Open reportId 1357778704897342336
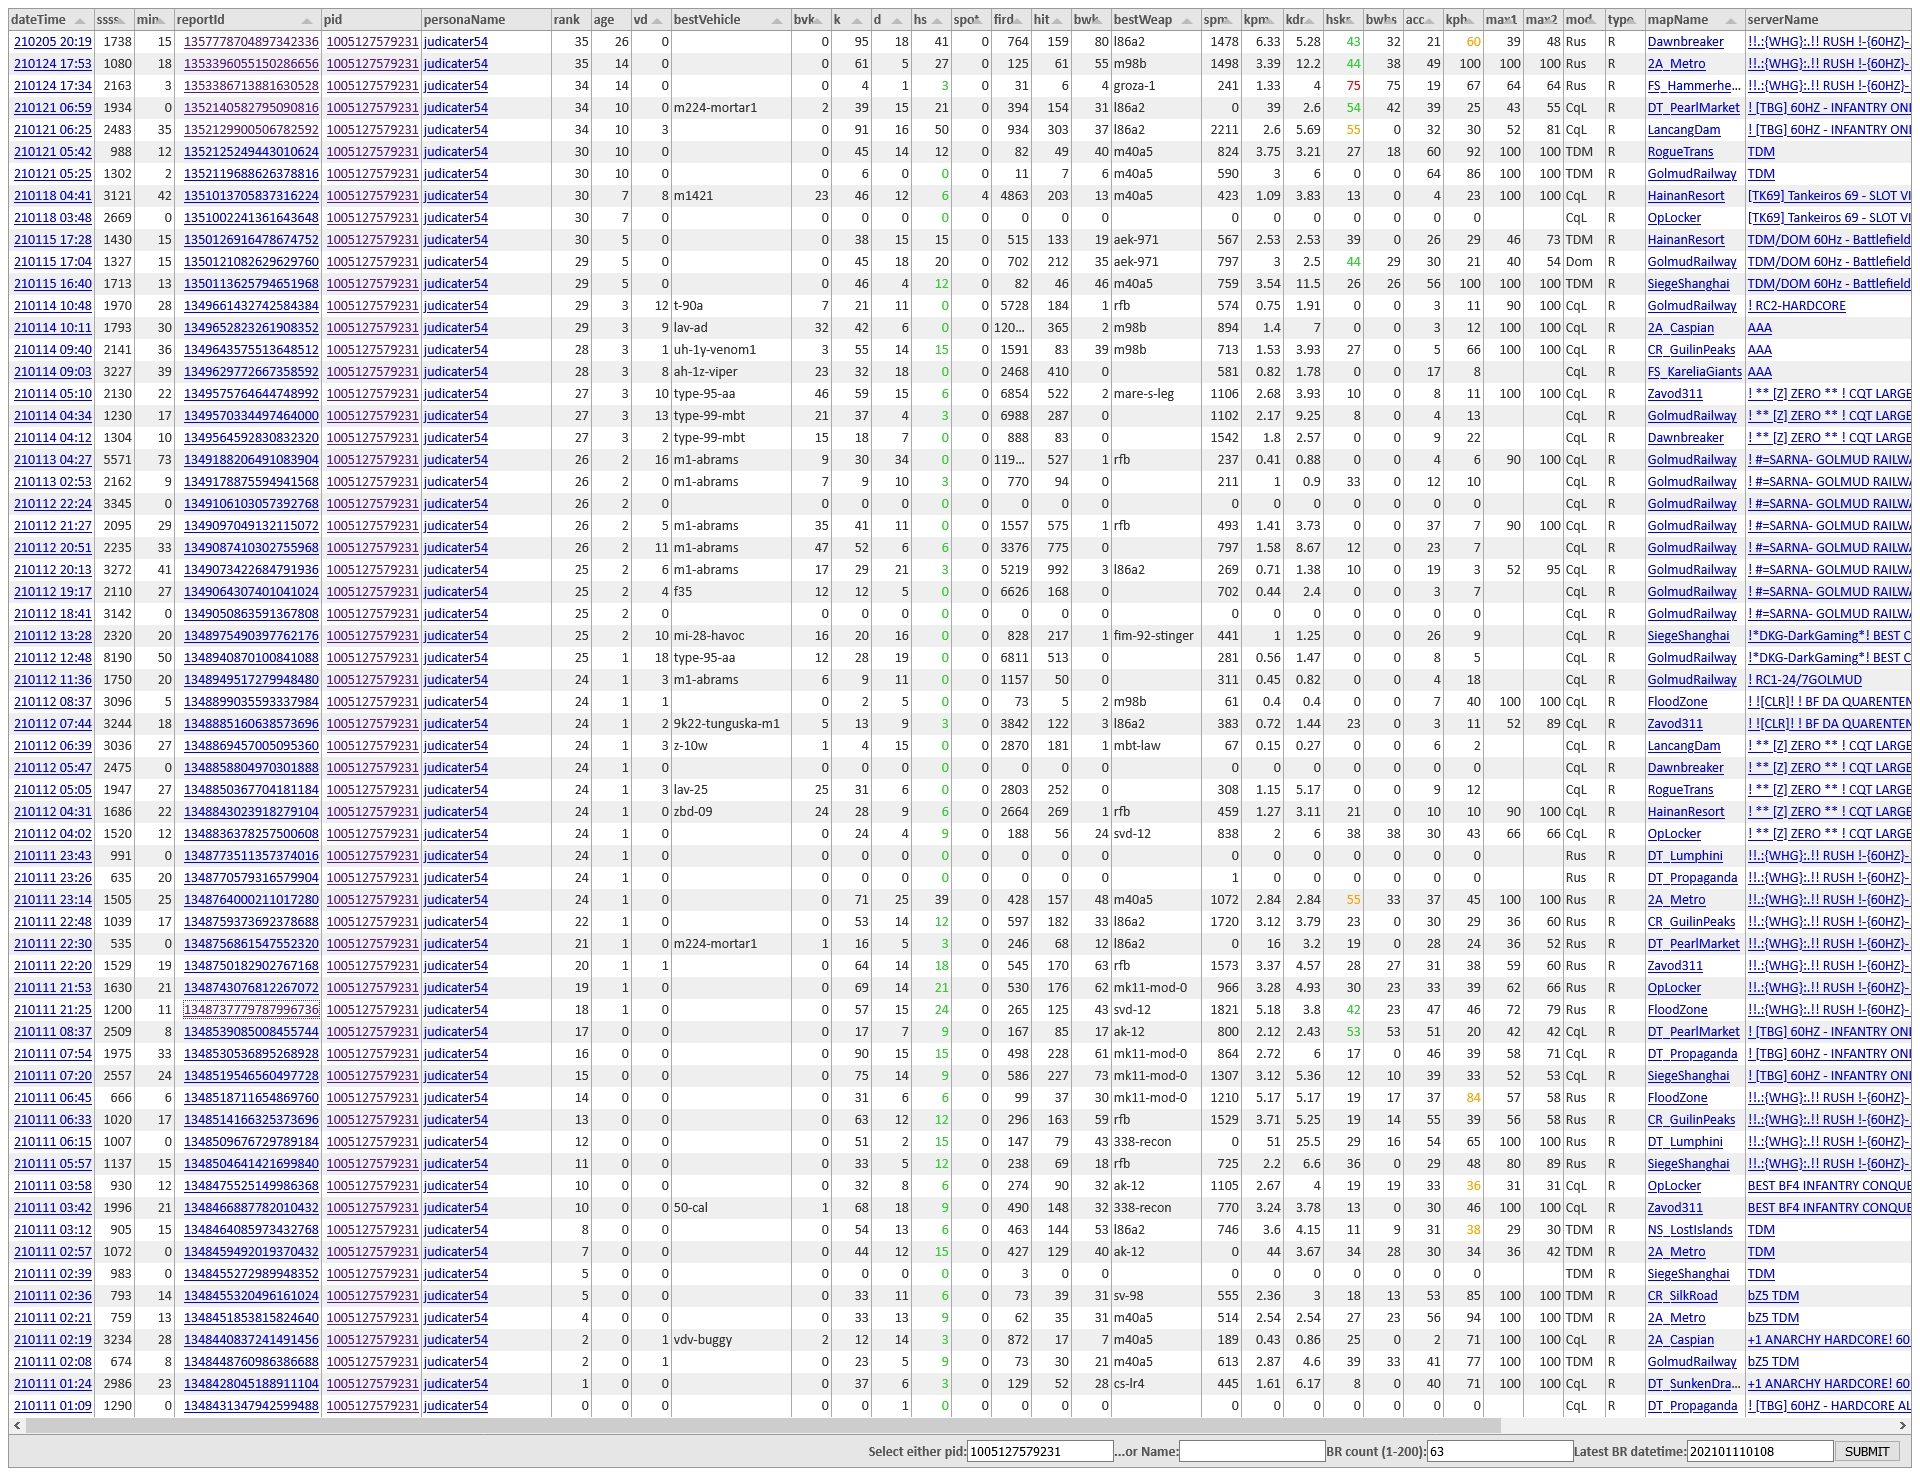1920x1484 pixels. click(x=251, y=42)
